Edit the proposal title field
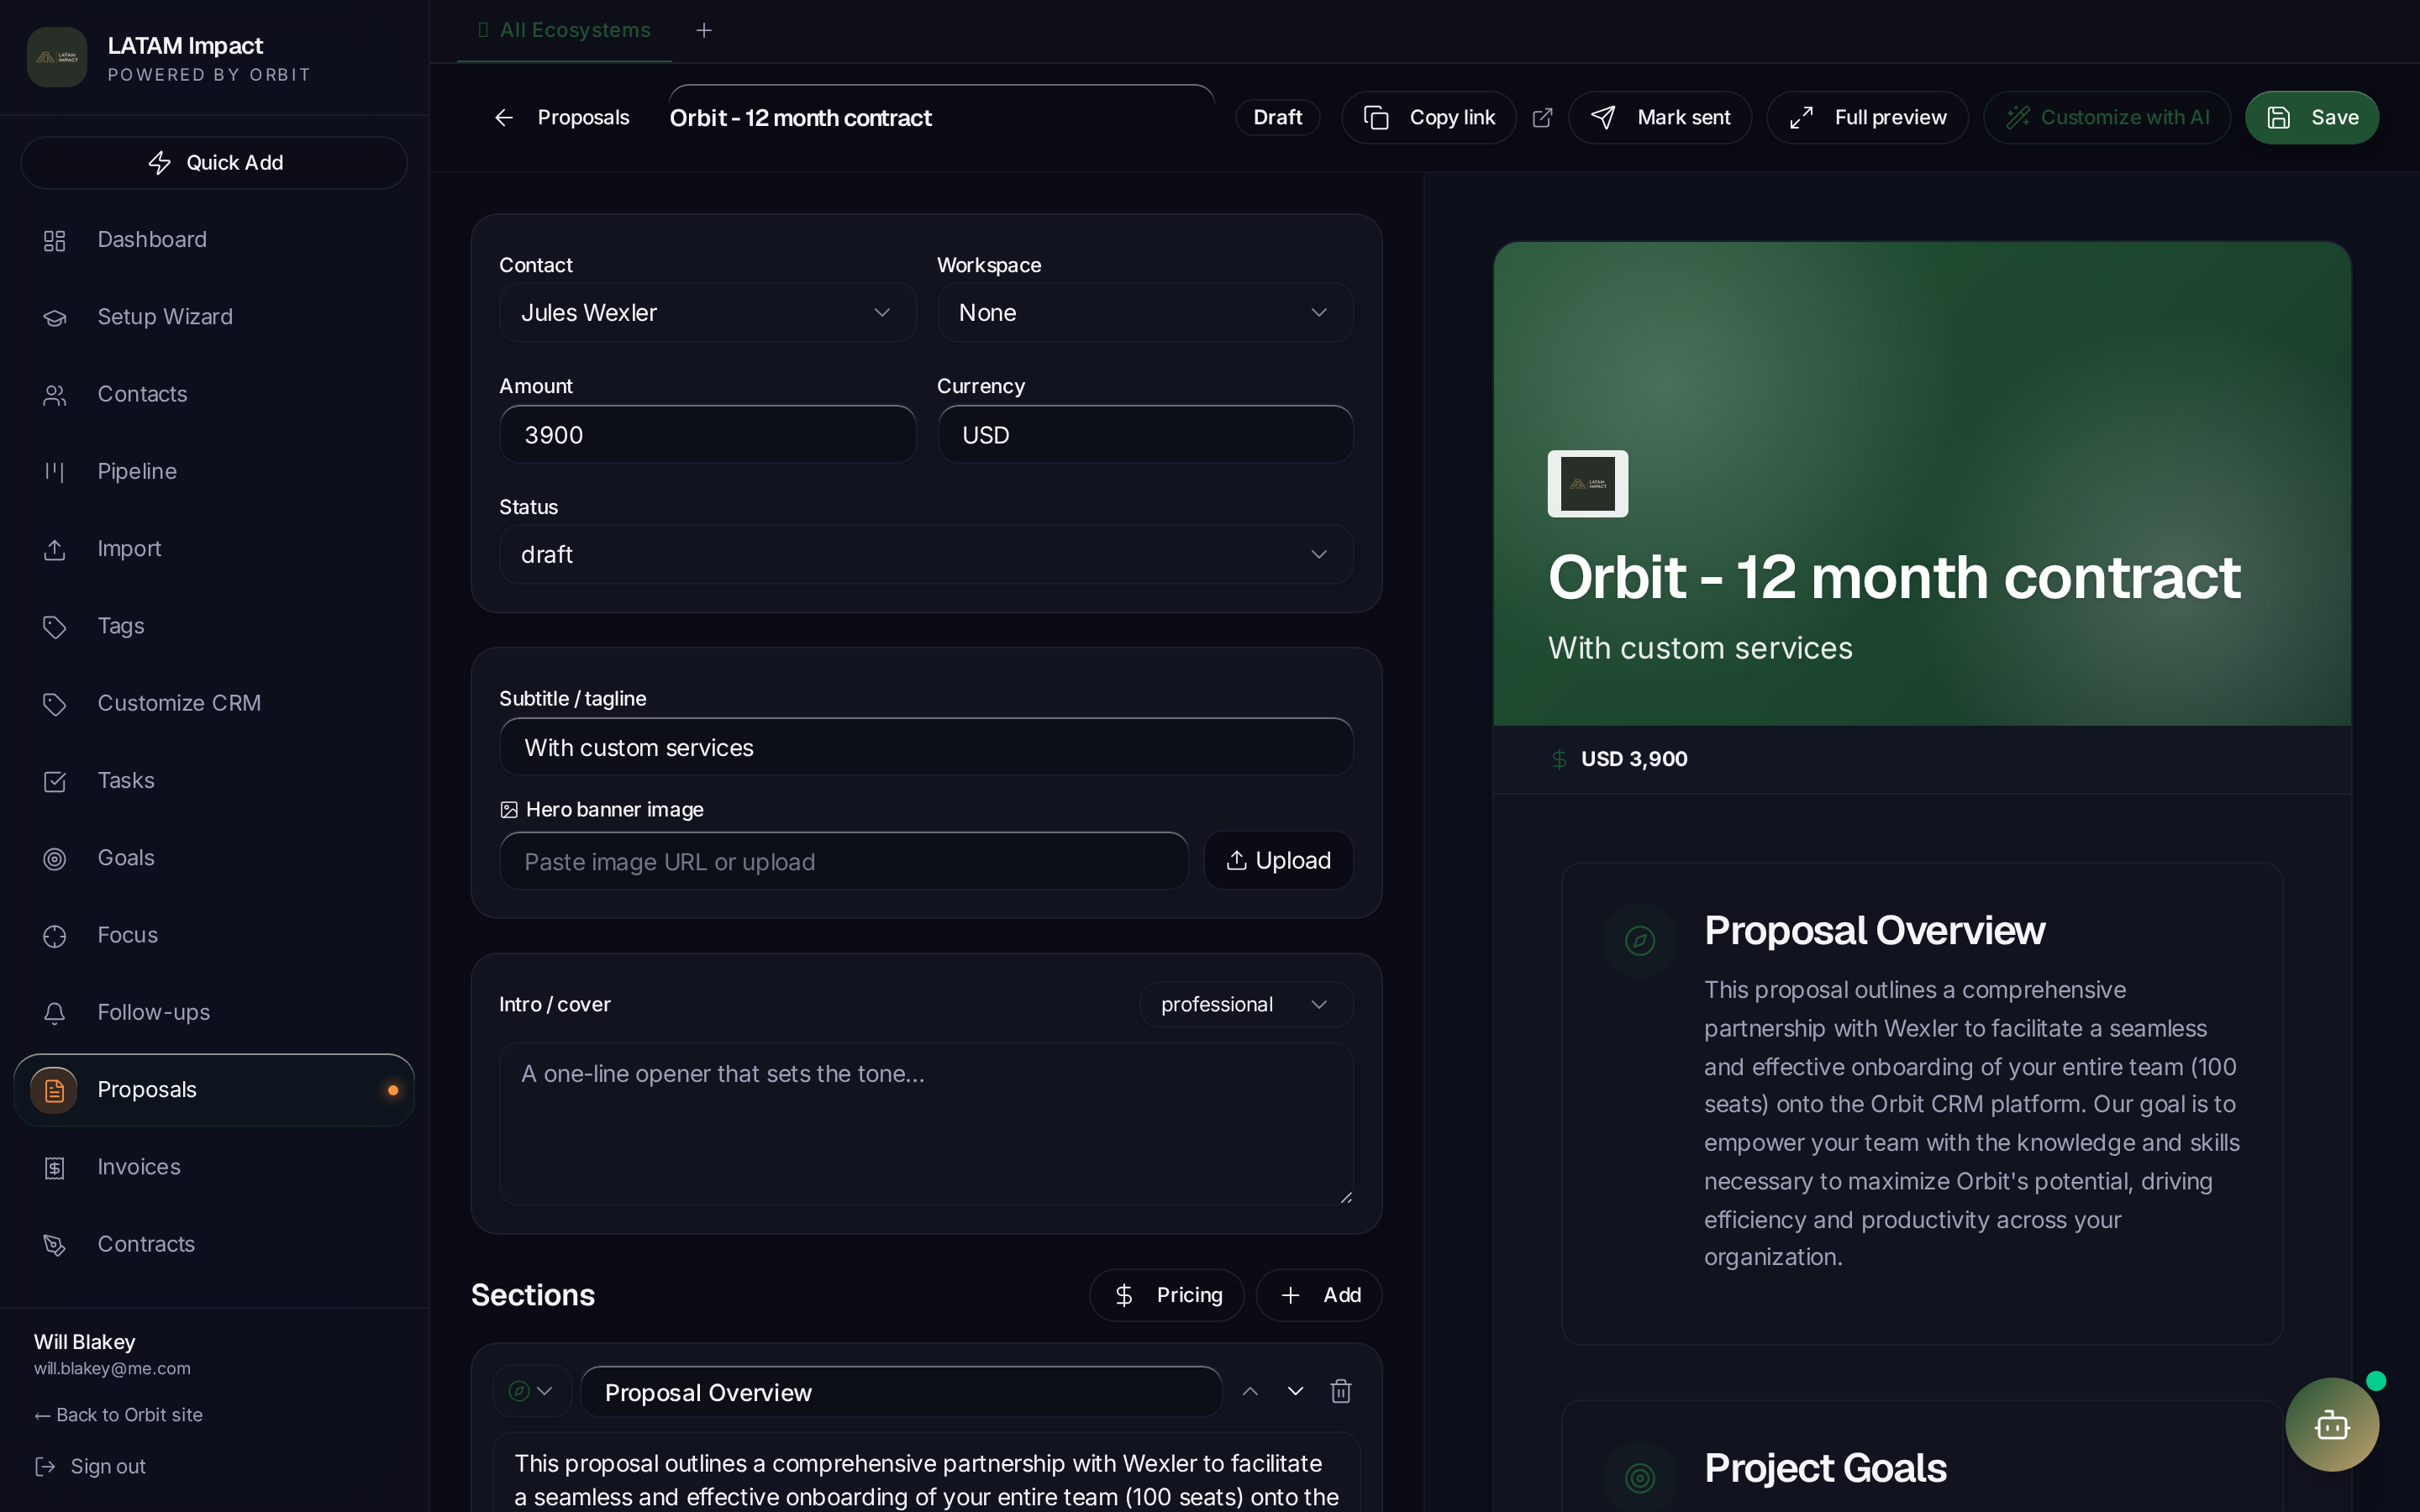This screenshot has width=2420, height=1512. (x=941, y=118)
